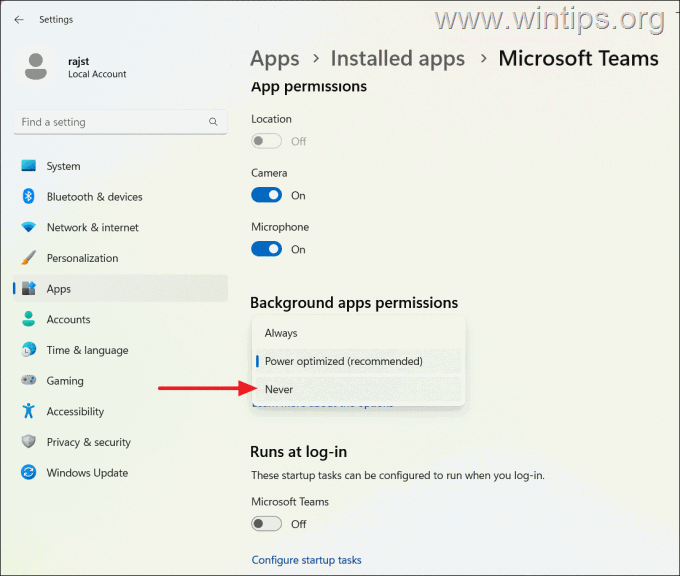
Task: Open Configure startup tasks link
Action: click(306, 560)
